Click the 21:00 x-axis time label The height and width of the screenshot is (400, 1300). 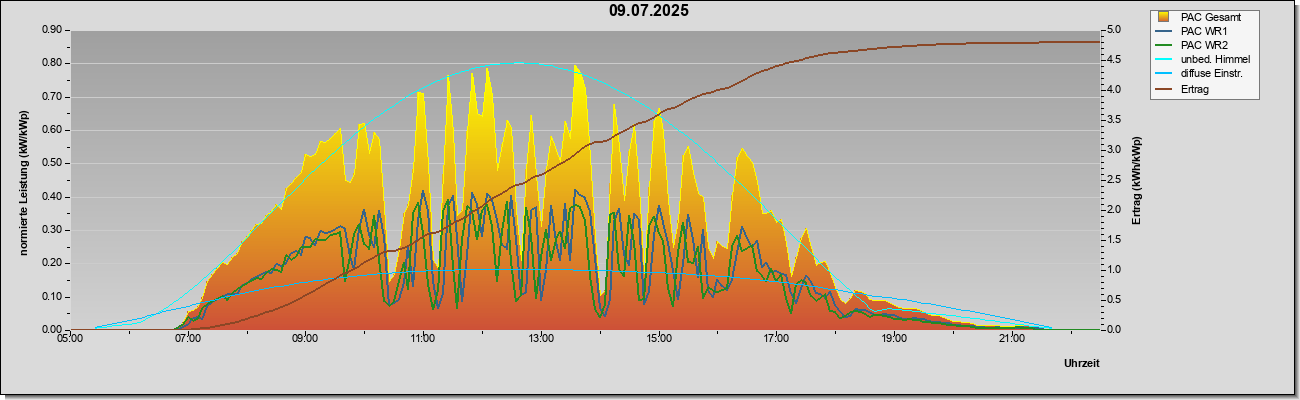1011,339
